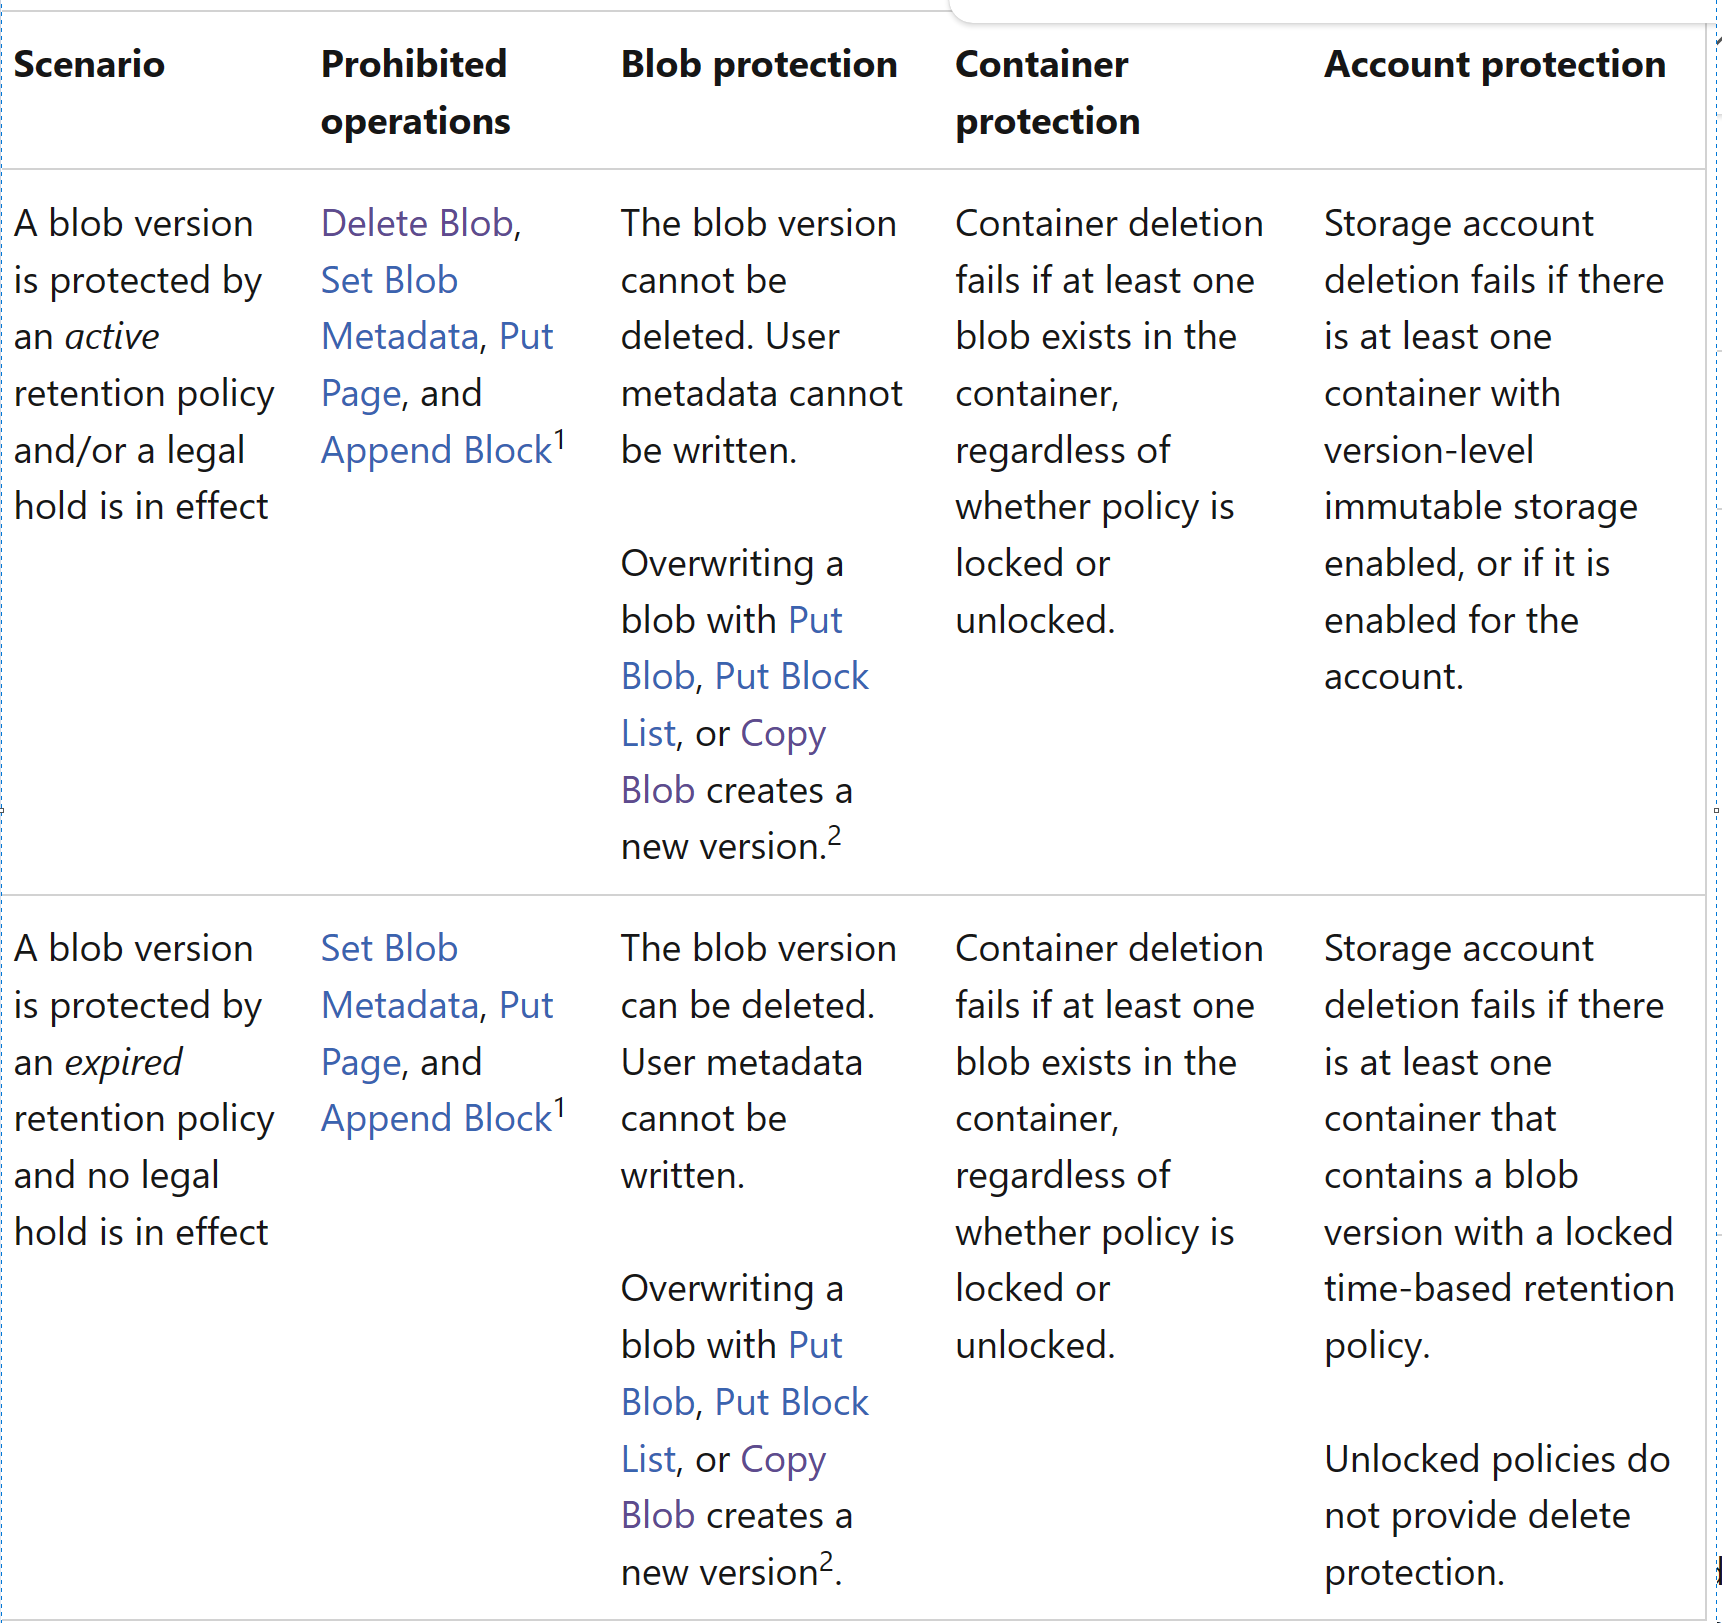1722x1623 pixels.
Task: Open Put Blob link in the expired-policy row
Action: click(814, 1346)
